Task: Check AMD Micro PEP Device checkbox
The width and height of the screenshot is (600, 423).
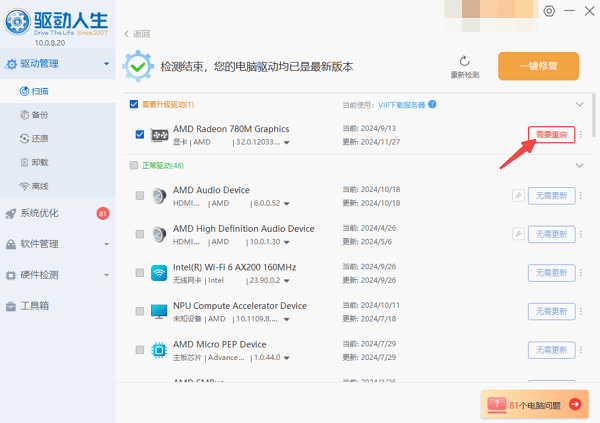Action: [x=140, y=350]
